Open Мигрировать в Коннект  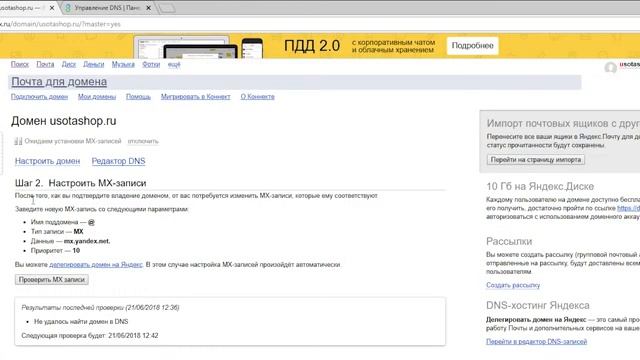195,97
